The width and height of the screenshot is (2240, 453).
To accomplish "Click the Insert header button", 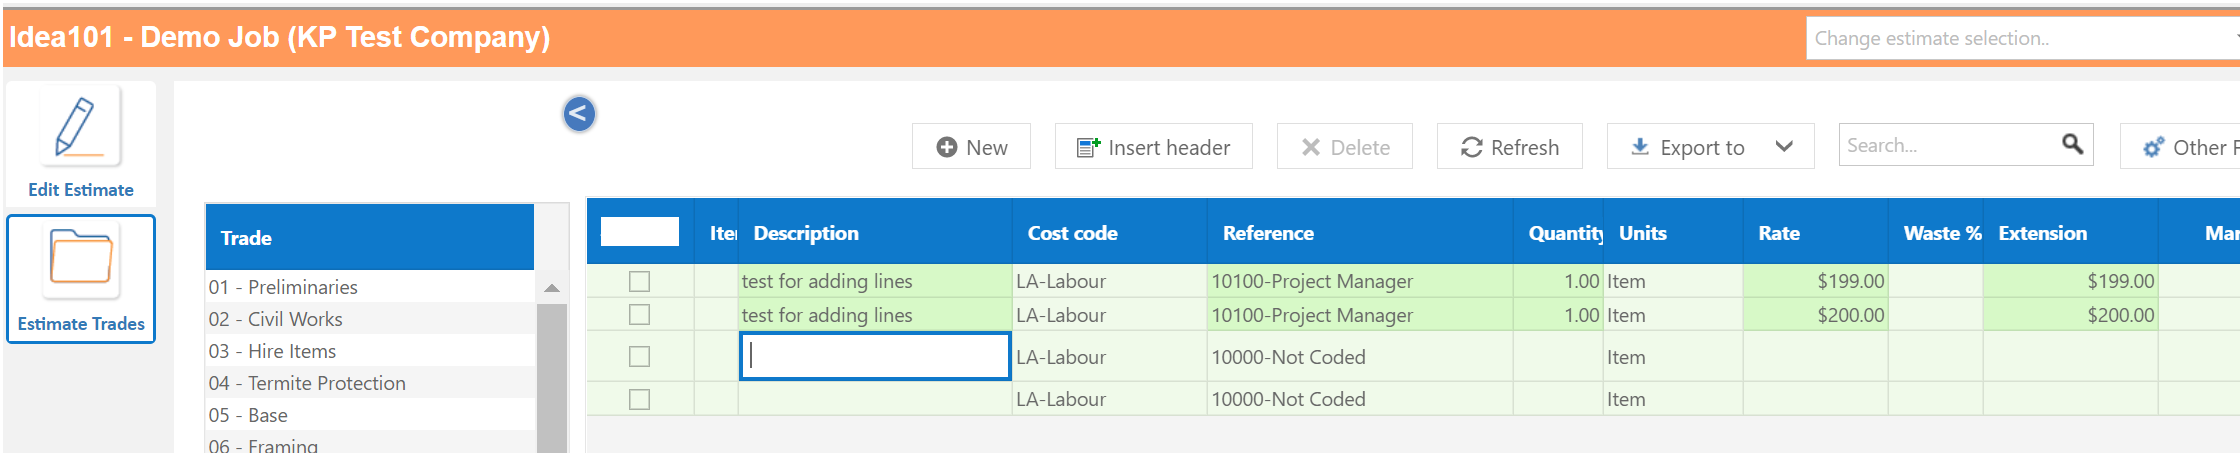I will [x=1153, y=147].
